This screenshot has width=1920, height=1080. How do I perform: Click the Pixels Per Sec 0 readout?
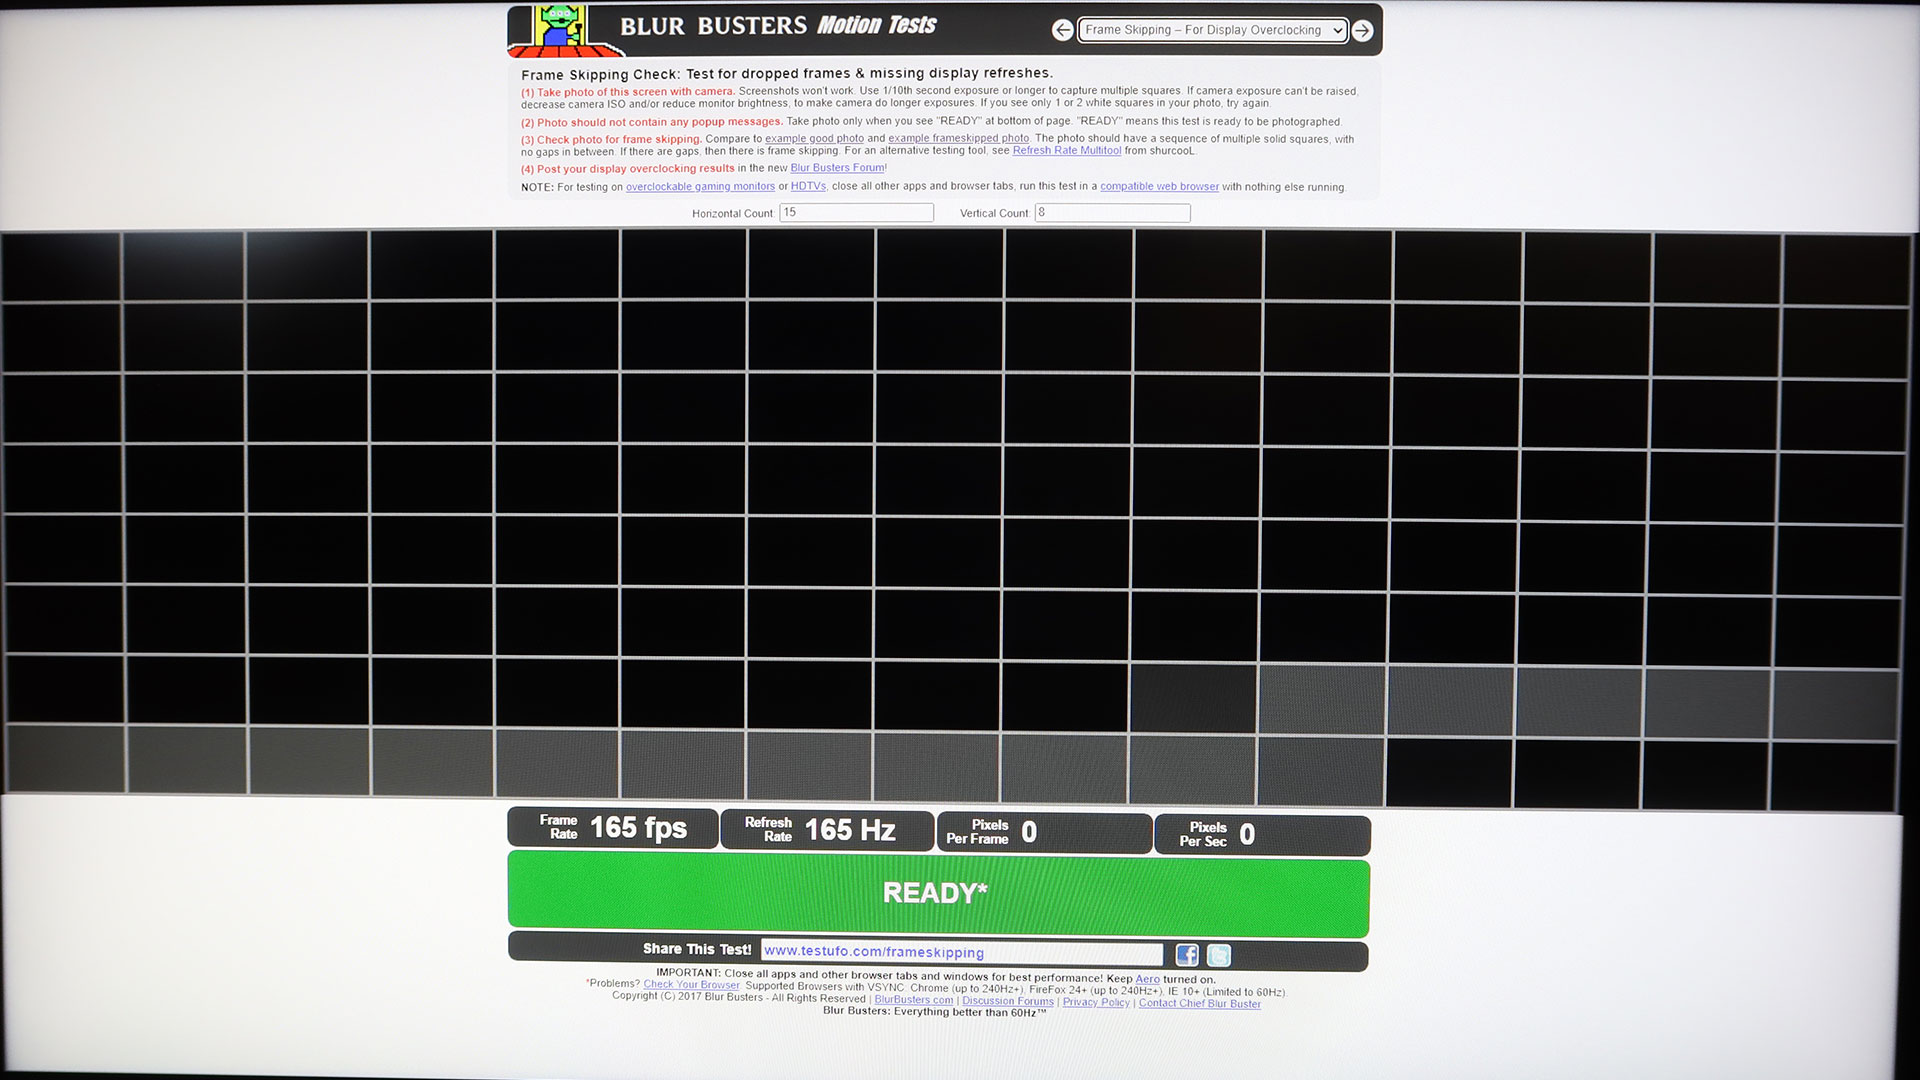[1262, 835]
